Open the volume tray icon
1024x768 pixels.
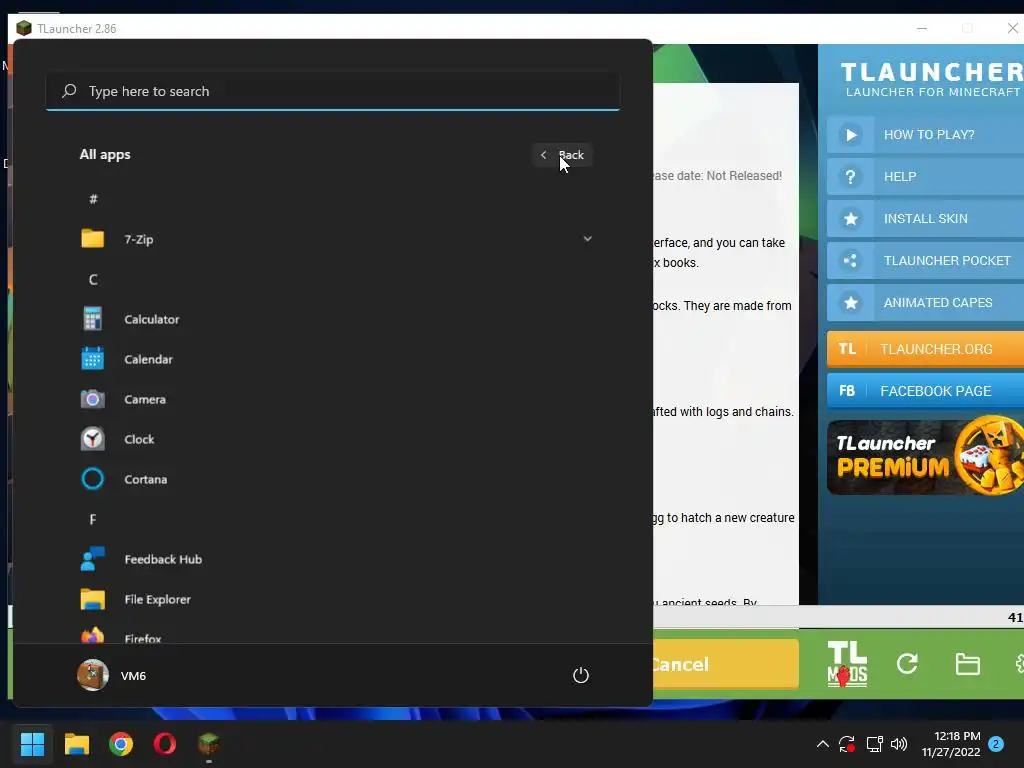(x=899, y=744)
